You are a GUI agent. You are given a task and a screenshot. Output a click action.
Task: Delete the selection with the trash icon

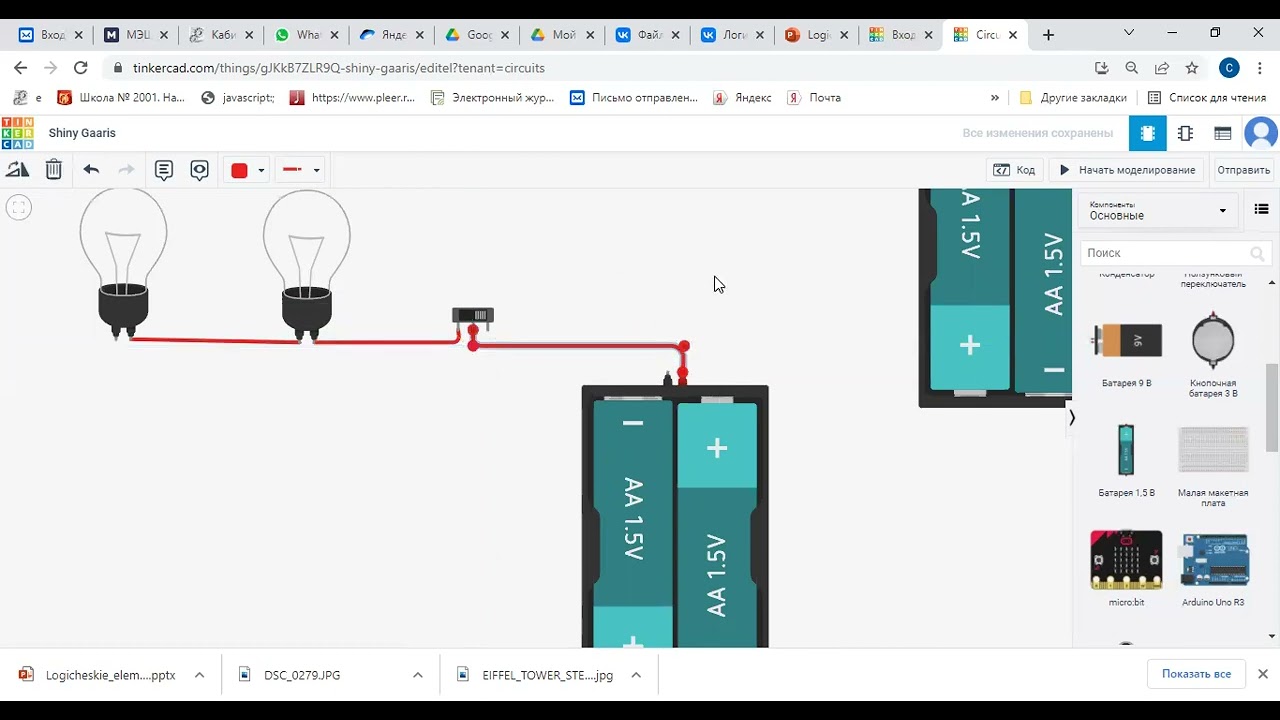[54, 170]
